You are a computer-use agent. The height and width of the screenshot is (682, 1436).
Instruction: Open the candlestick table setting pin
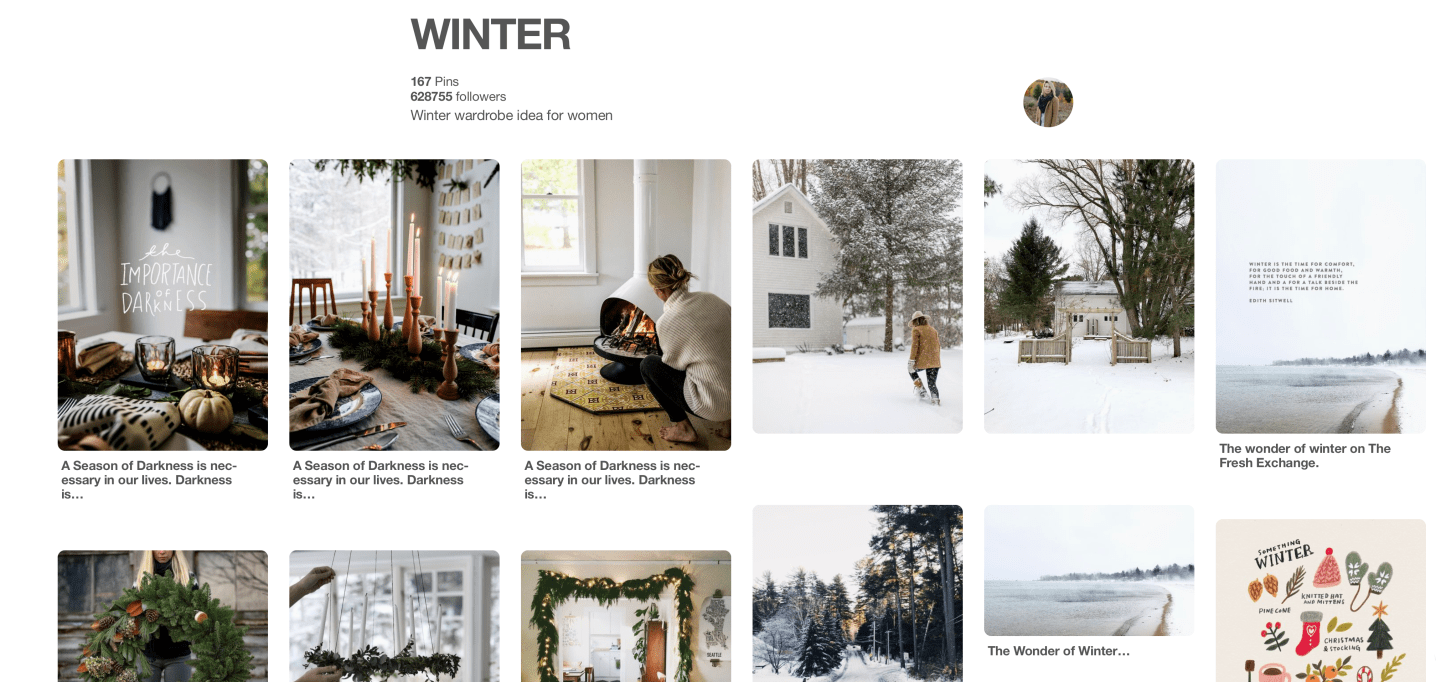(x=394, y=305)
